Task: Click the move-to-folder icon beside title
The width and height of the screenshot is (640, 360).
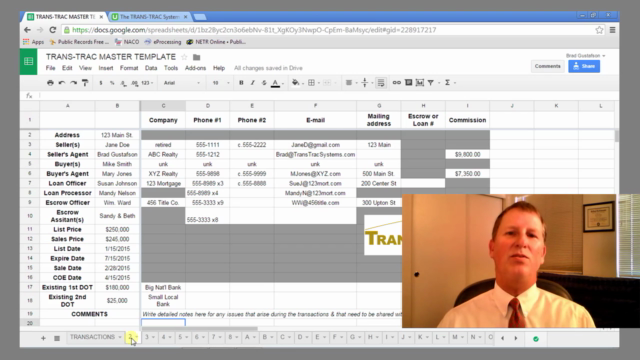Action: (196, 57)
